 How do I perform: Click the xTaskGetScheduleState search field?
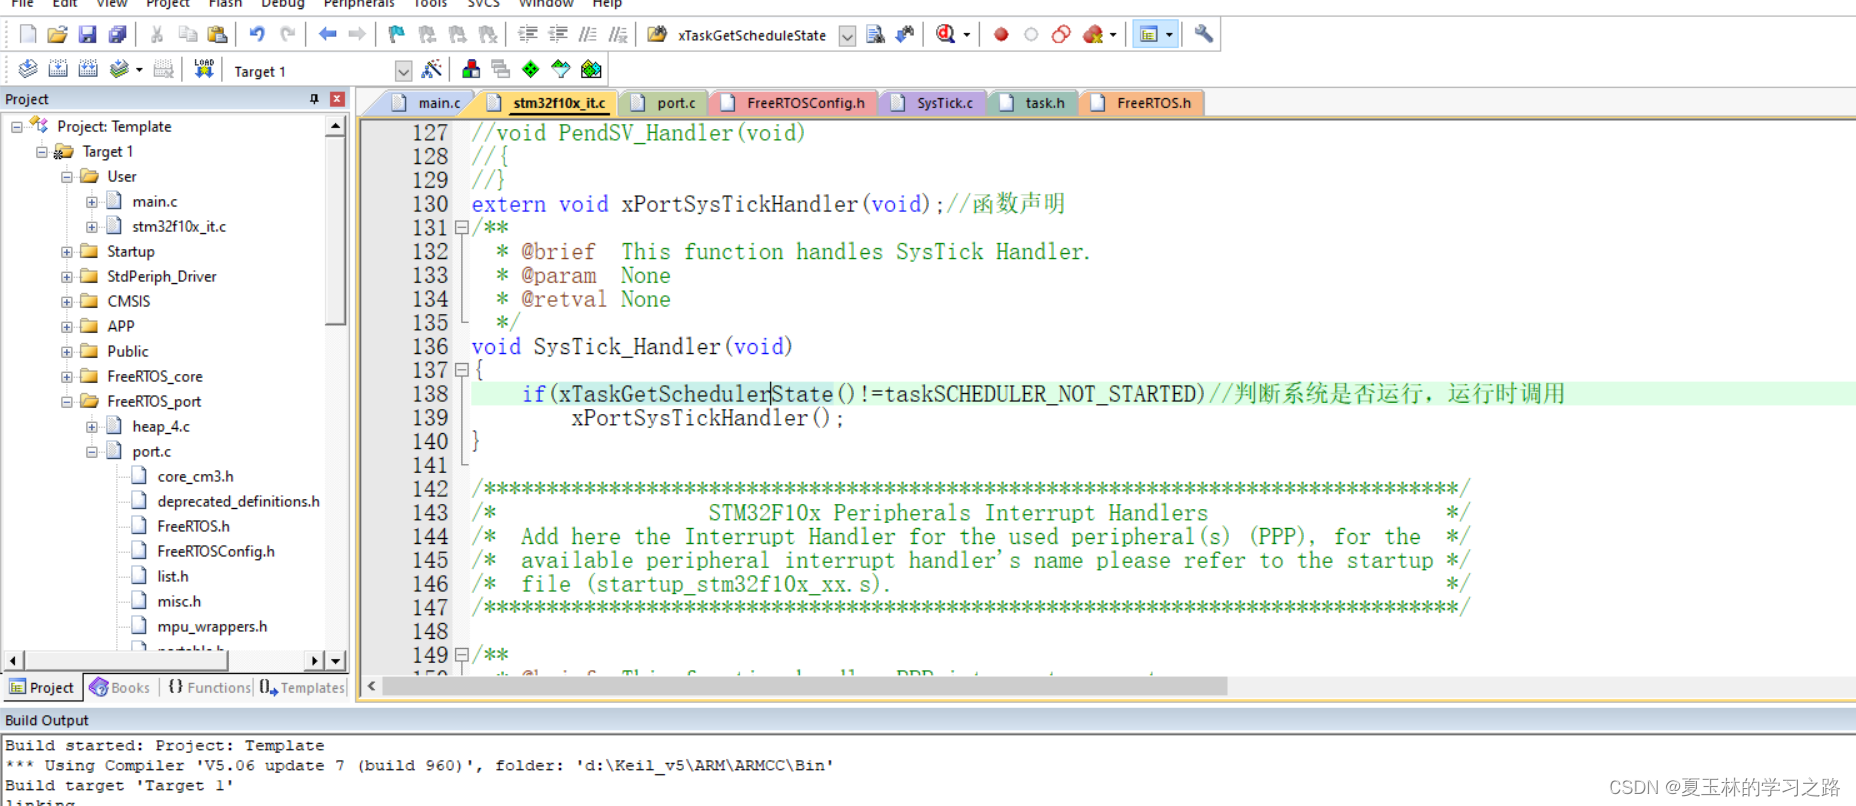(755, 36)
